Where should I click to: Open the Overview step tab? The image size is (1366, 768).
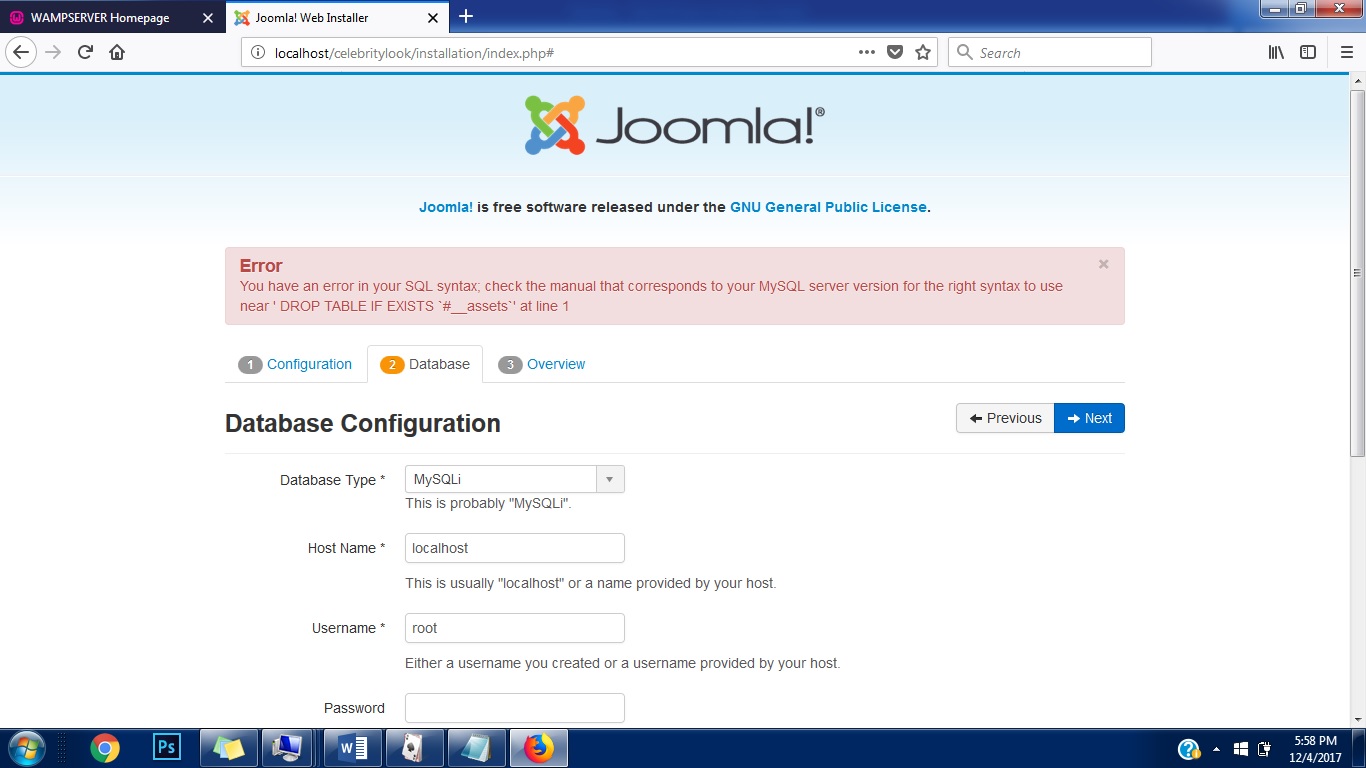pos(542,364)
